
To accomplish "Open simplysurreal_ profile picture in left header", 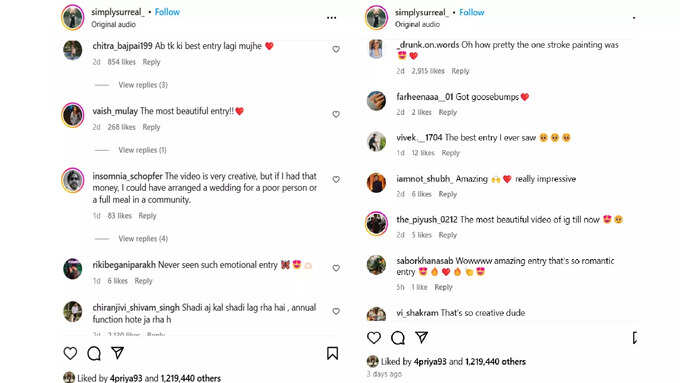I will (73, 18).
